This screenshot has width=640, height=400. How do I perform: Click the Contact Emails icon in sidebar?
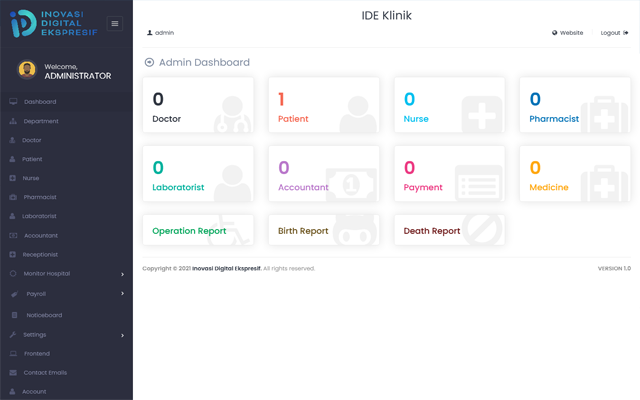[x=13, y=372]
